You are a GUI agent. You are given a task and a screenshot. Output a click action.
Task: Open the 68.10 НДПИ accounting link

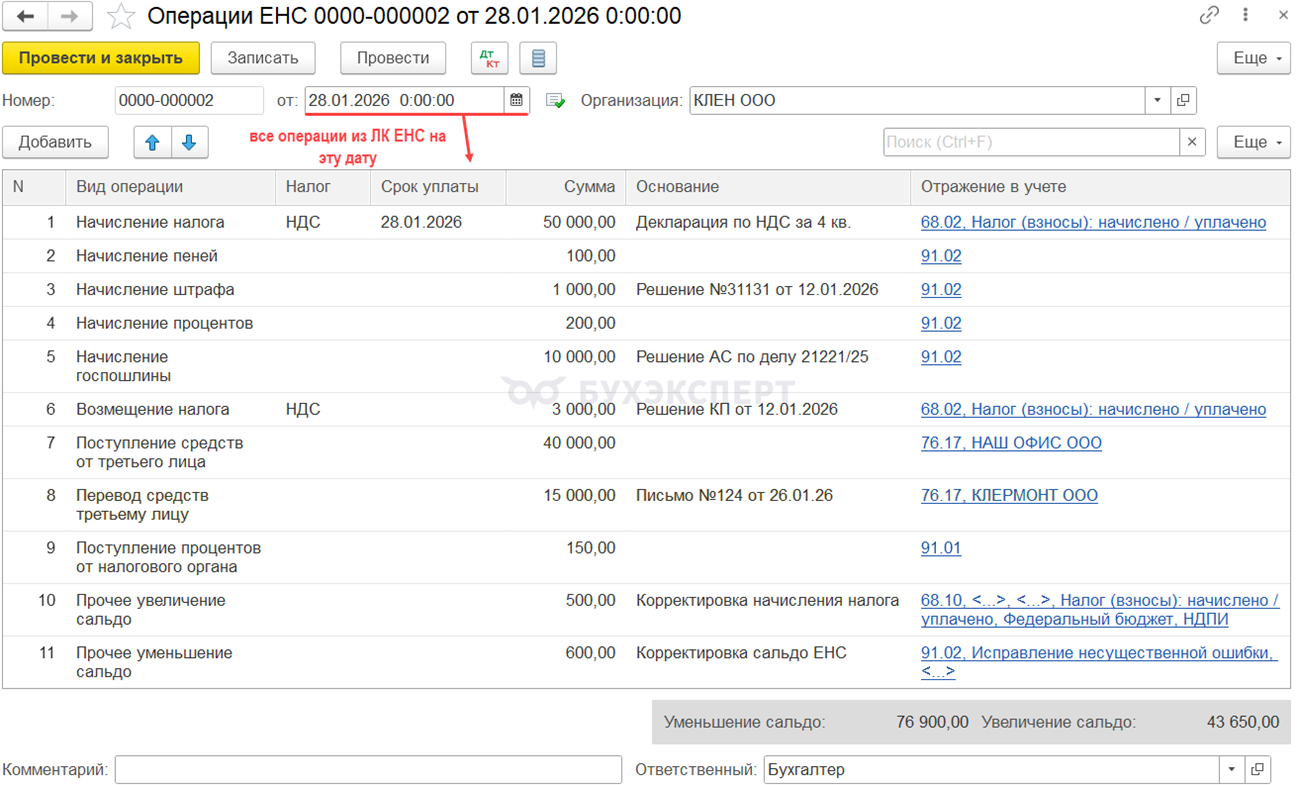point(1100,610)
